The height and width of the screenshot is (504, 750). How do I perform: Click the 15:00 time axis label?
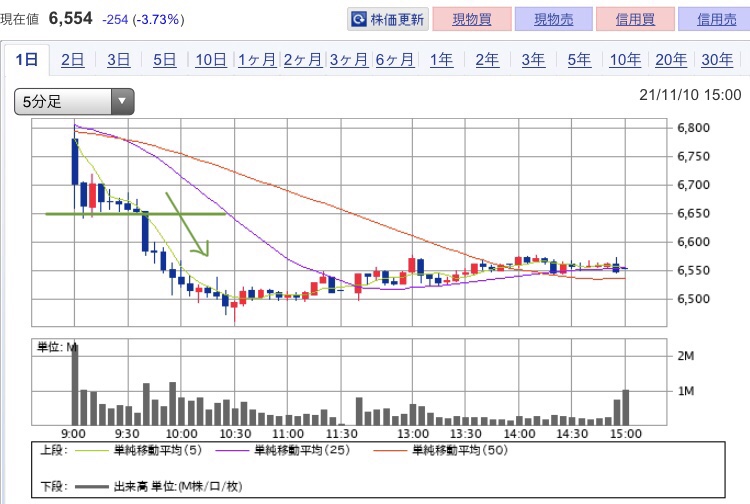pos(626,434)
